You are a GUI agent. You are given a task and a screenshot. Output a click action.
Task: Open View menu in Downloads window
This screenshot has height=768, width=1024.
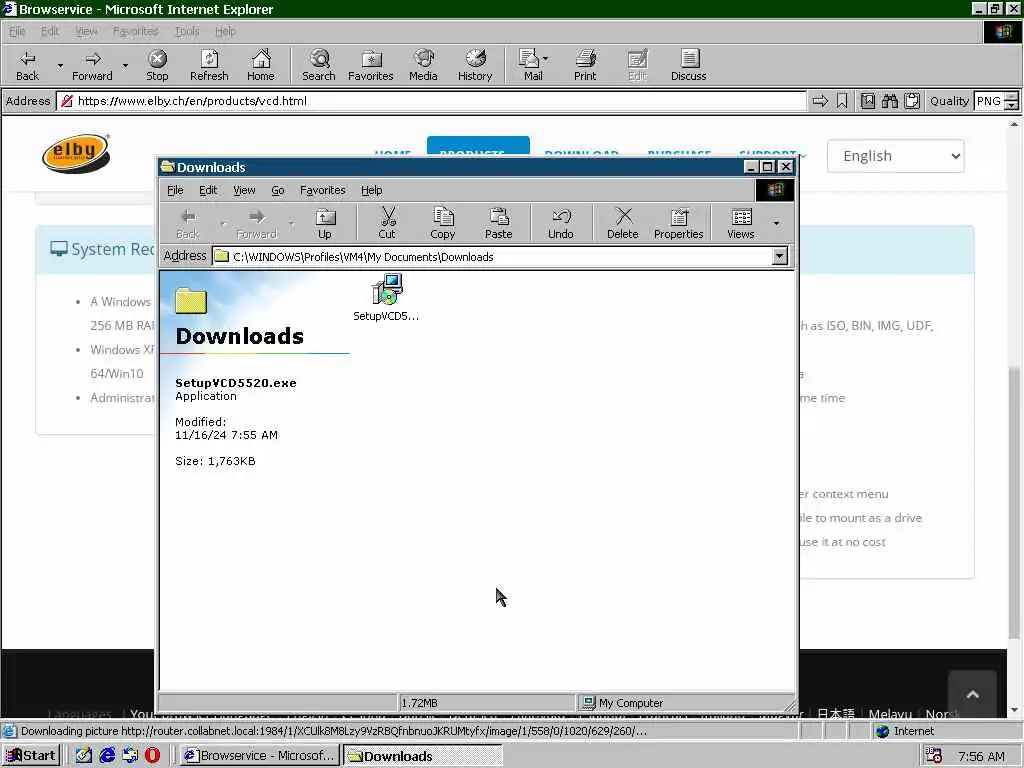[x=244, y=190]
